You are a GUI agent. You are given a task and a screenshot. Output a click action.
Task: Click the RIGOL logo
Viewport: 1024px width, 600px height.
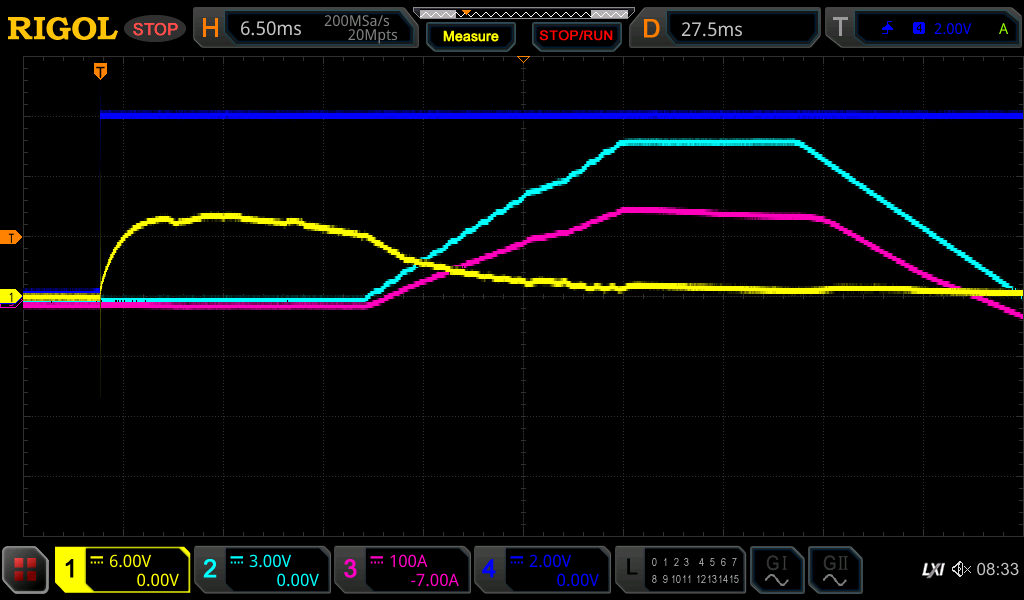(x=62, y=29)
